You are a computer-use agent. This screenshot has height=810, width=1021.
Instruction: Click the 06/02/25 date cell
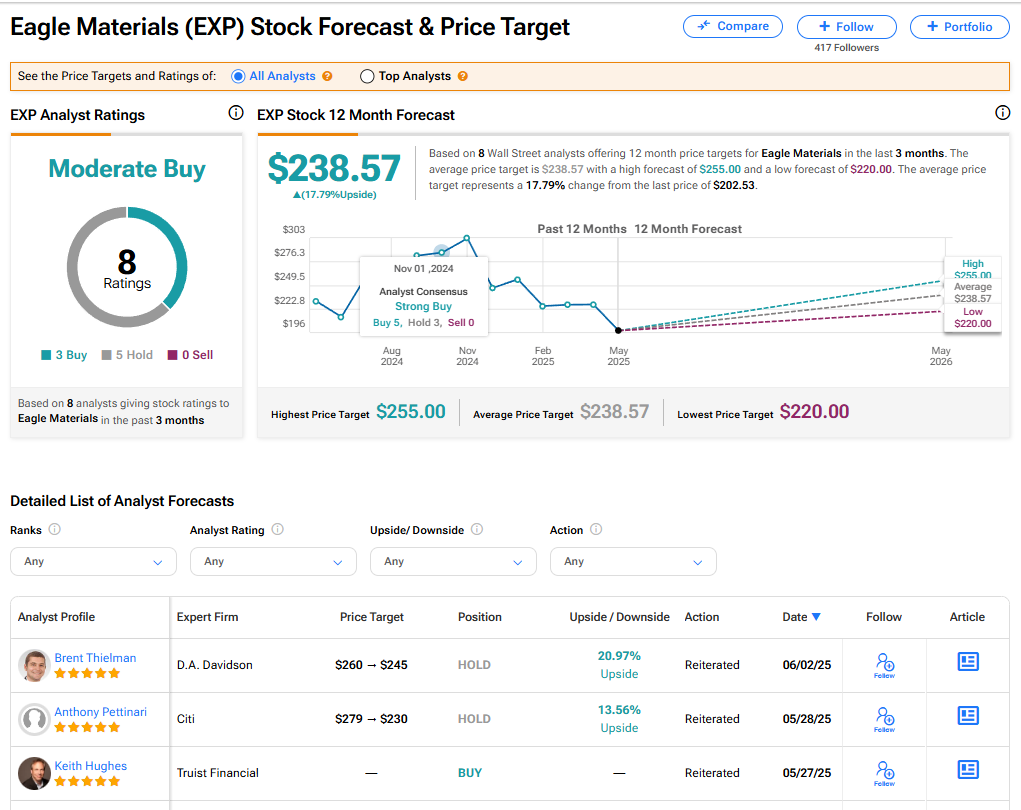click(807, 665)
